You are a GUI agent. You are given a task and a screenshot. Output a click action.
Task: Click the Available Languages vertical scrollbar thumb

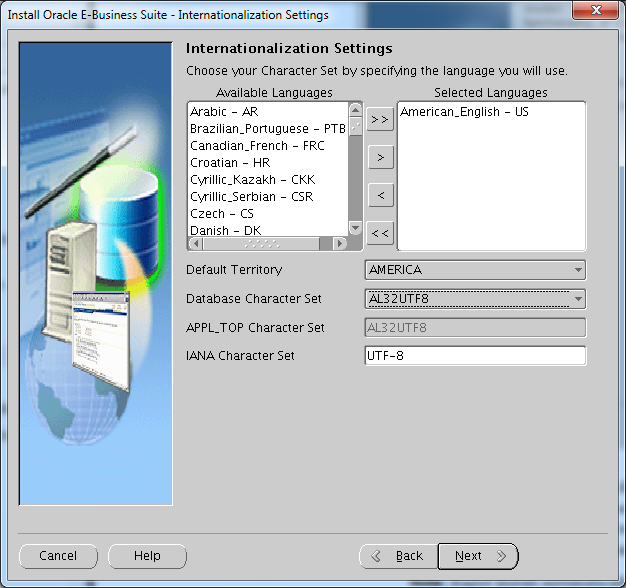355,127
